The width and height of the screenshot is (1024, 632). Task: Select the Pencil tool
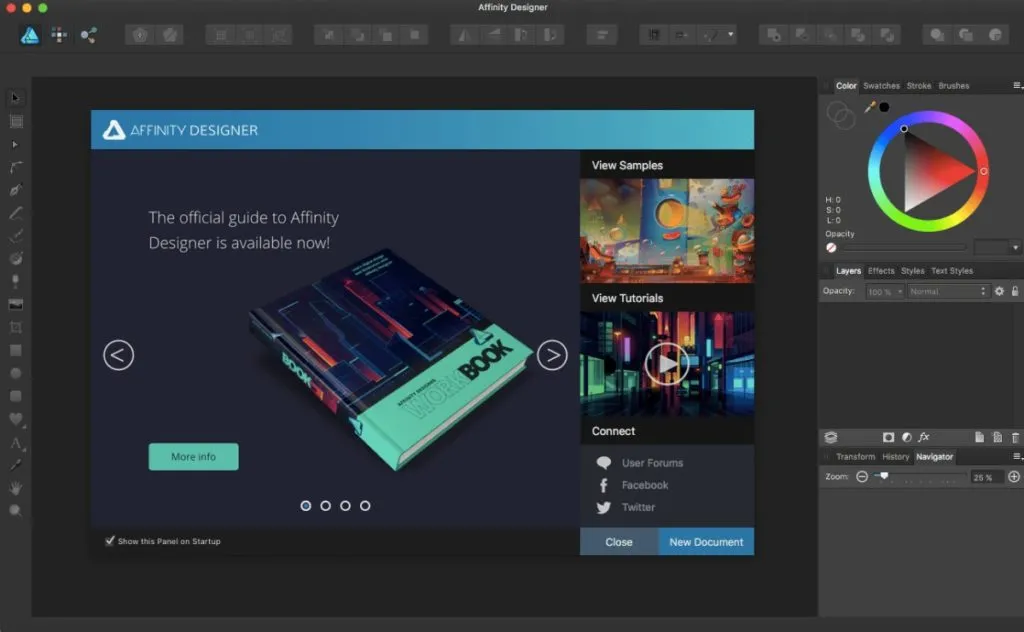point(16,213)
